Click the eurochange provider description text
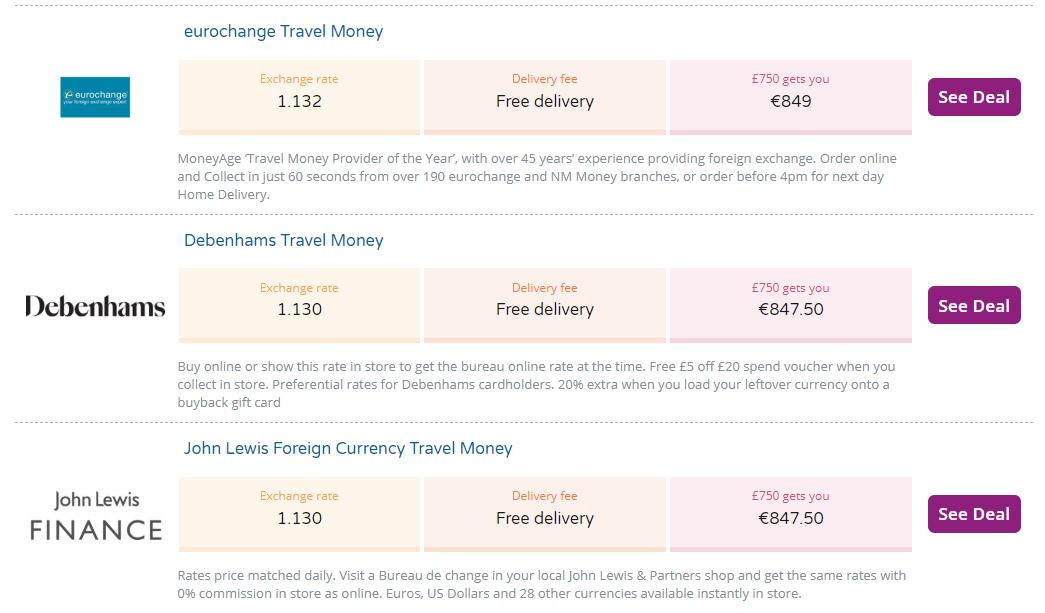The width and height of the screenshot is (1045, 613). pyautogui.click(x=536, y=176)
